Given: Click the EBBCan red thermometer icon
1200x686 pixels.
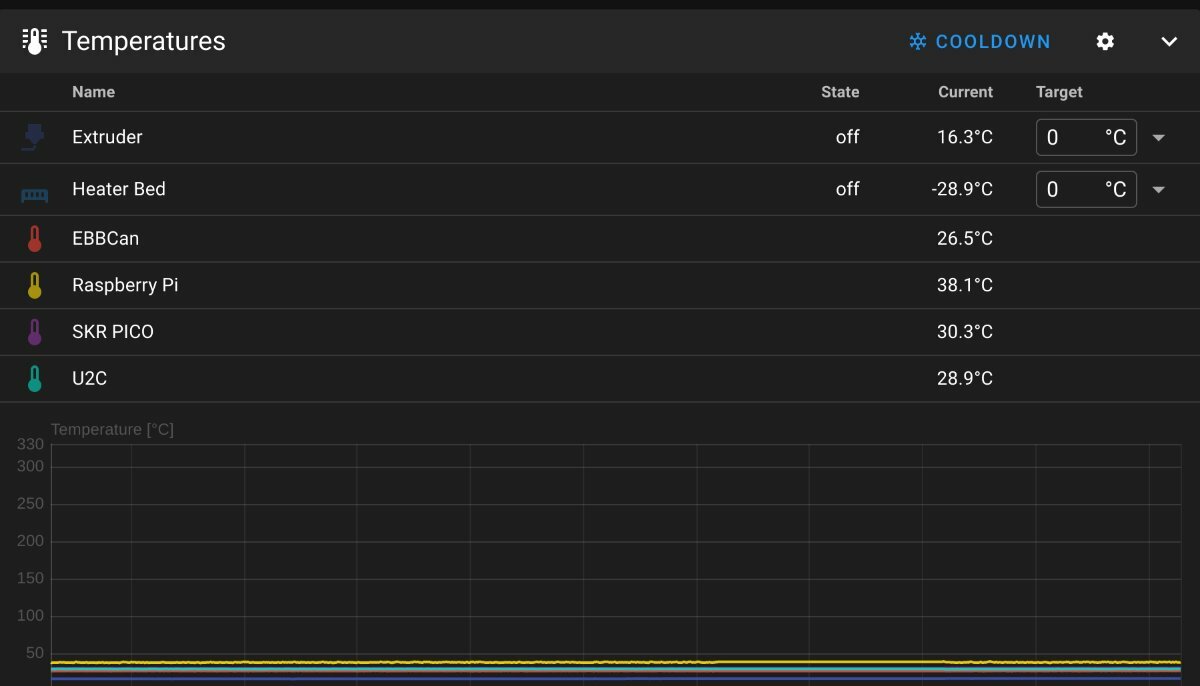Looking at the screenshot, I should click(34, 239).
